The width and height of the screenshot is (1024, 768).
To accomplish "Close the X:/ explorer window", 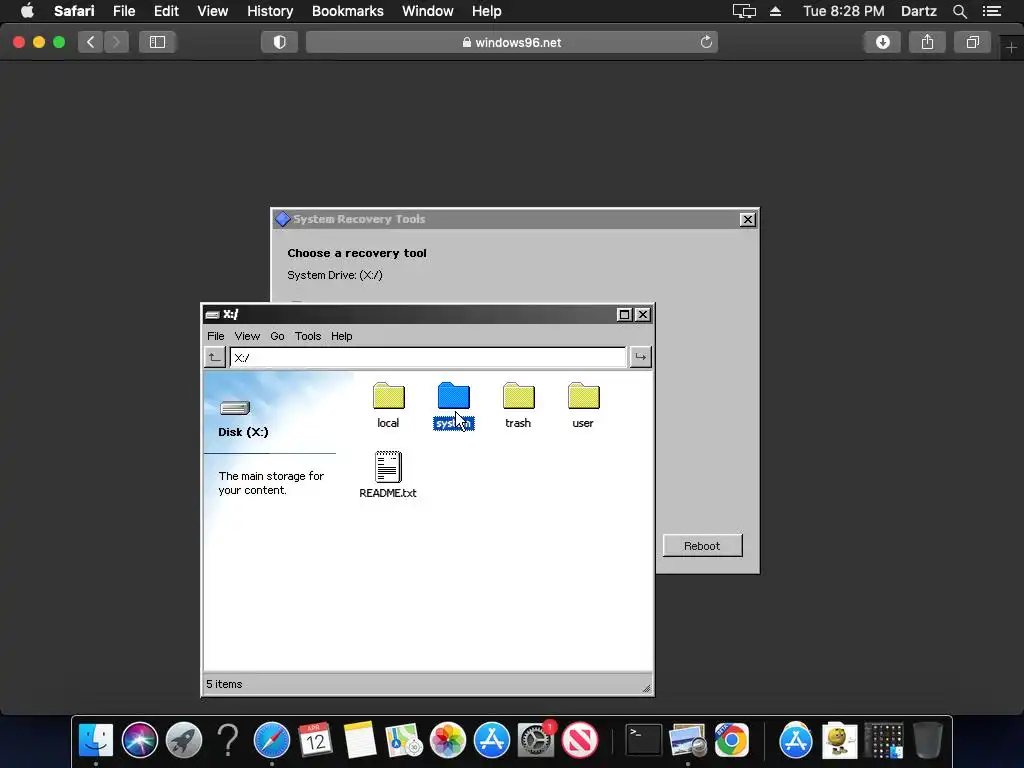I will pyautogui.click(x=643, y=314).
